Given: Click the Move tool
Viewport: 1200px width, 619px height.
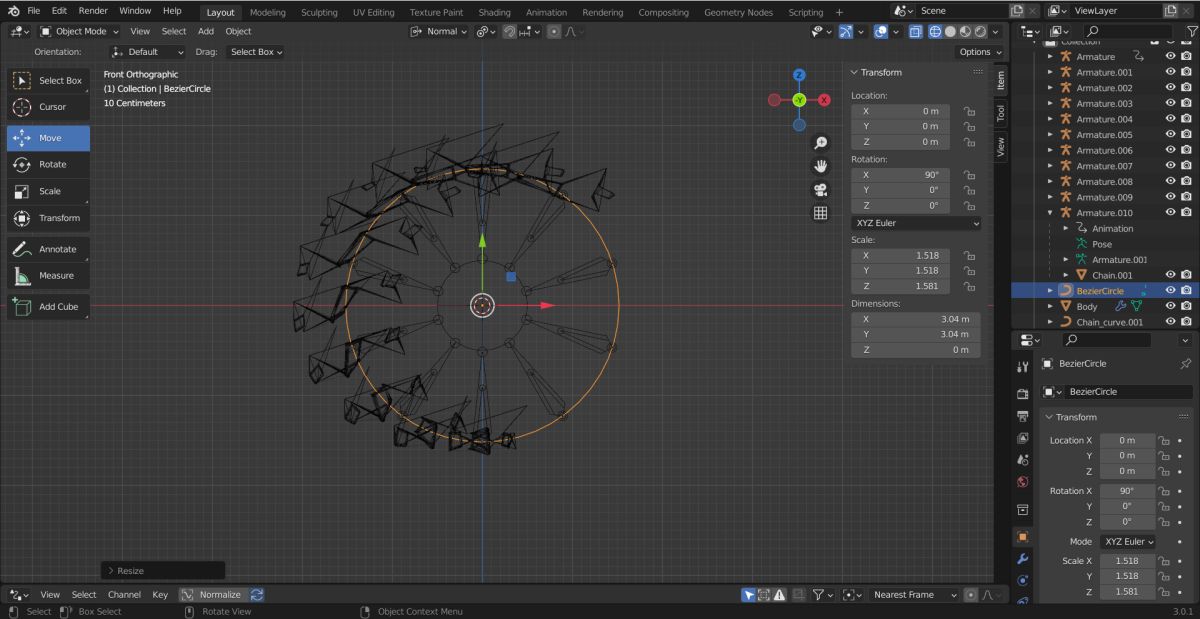Looking at the screenshot, I should (x=48, y=138).
